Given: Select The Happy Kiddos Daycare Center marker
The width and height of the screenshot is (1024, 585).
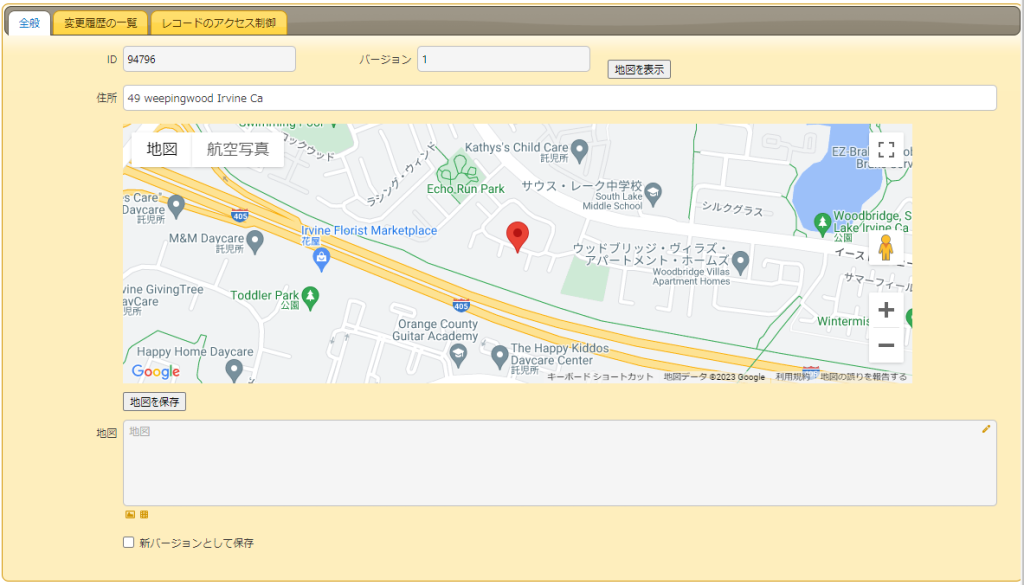Looking at the screenshot, I should 500,356.
